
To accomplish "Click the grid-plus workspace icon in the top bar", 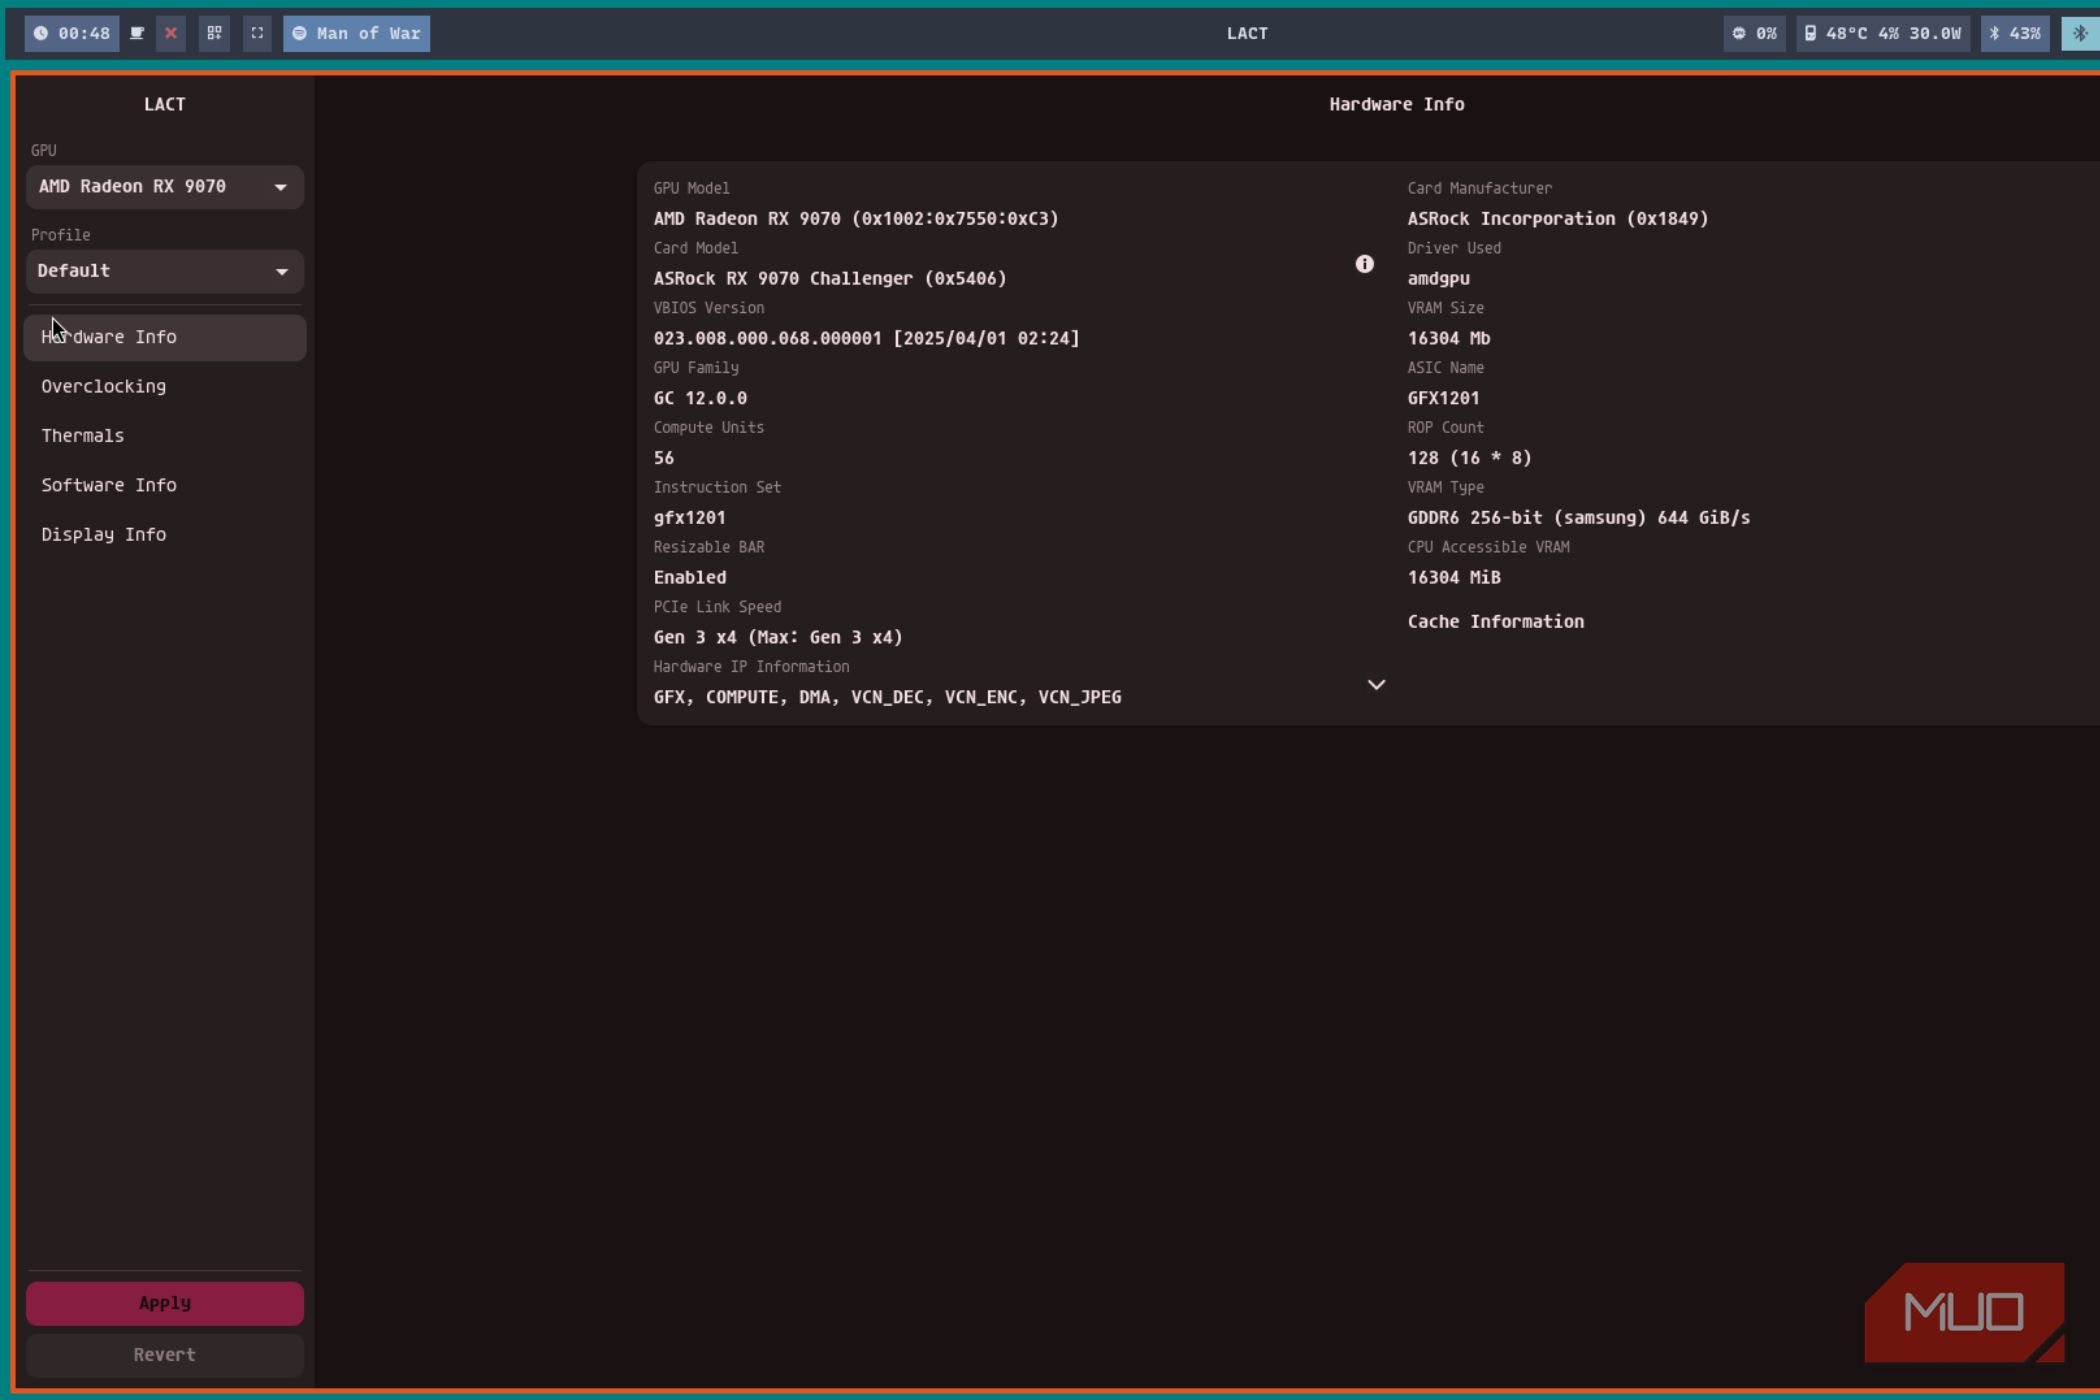I will pyautogui.click(x=214, y=33).
